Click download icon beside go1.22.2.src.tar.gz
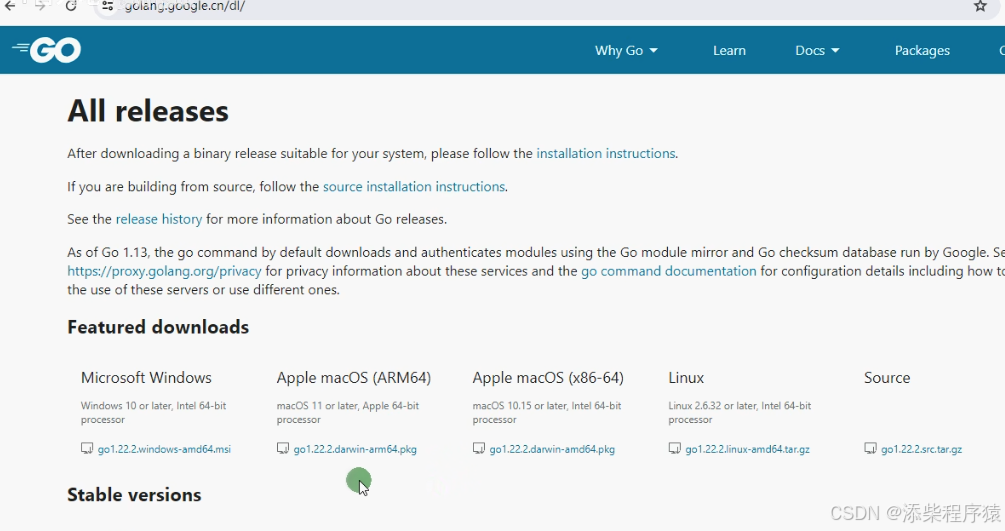 tap(870, 448)
